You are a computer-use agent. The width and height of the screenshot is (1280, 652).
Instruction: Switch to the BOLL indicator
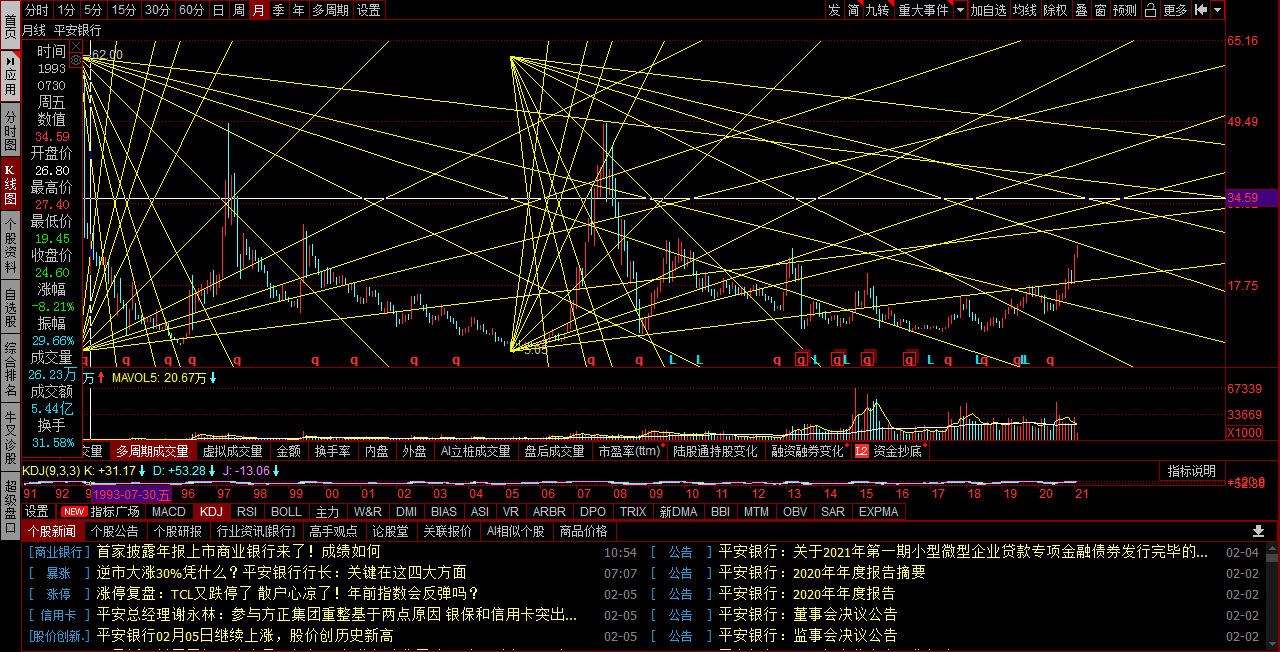point(286,511)
